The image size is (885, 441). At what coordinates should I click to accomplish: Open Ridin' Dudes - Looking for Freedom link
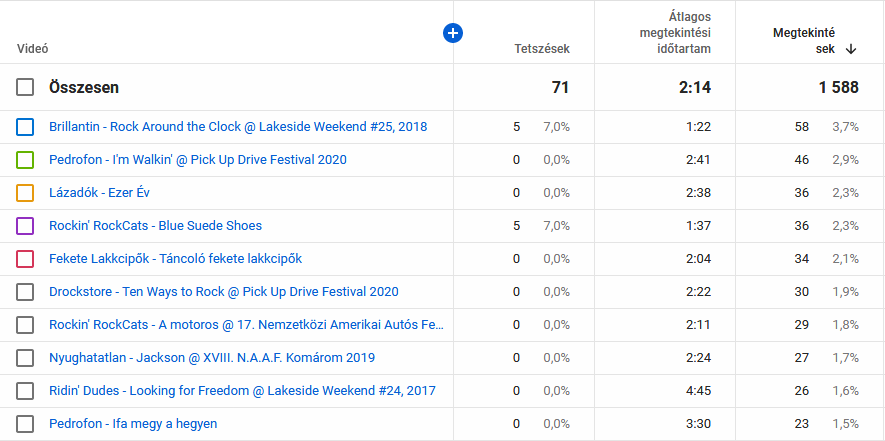click(242, 391)
